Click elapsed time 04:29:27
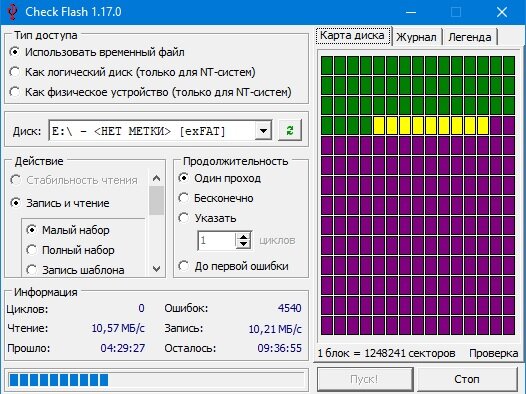 123,348
